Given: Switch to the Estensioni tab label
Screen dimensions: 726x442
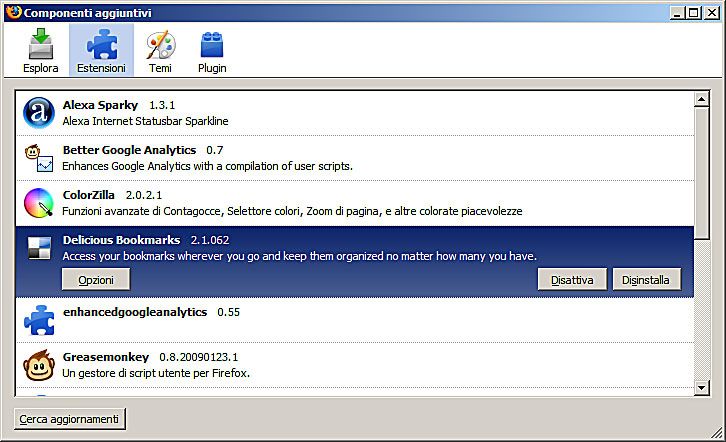Looking at the screenshot, I should tap(101, 68).
